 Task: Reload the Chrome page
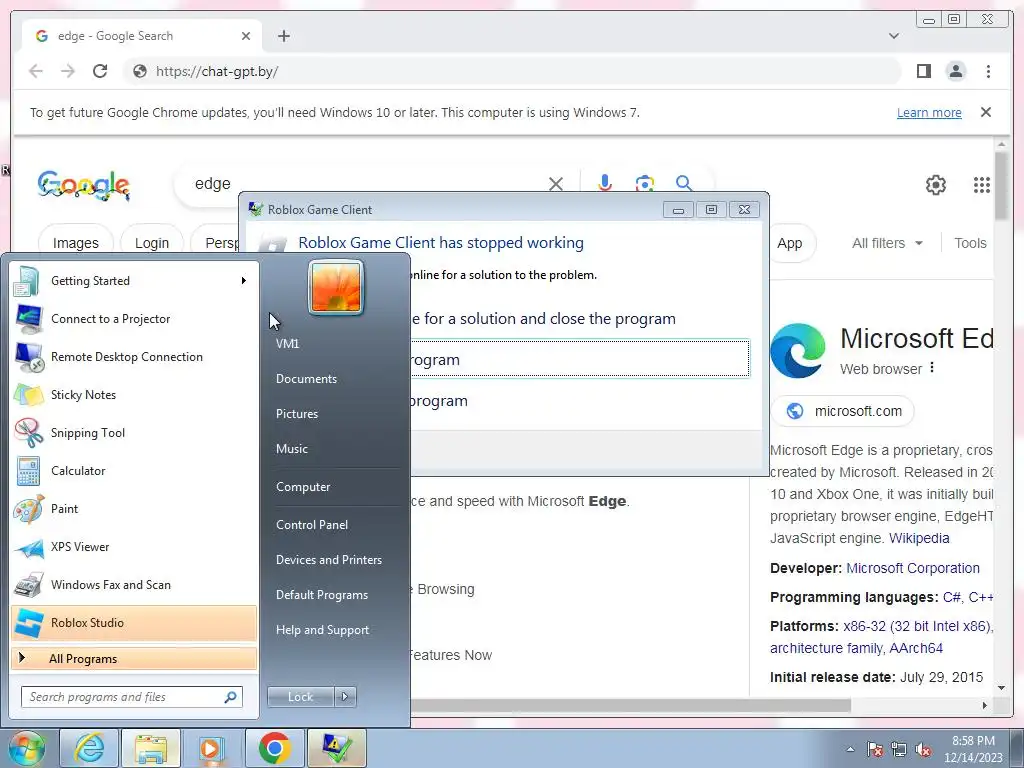[x=100, y=71]
